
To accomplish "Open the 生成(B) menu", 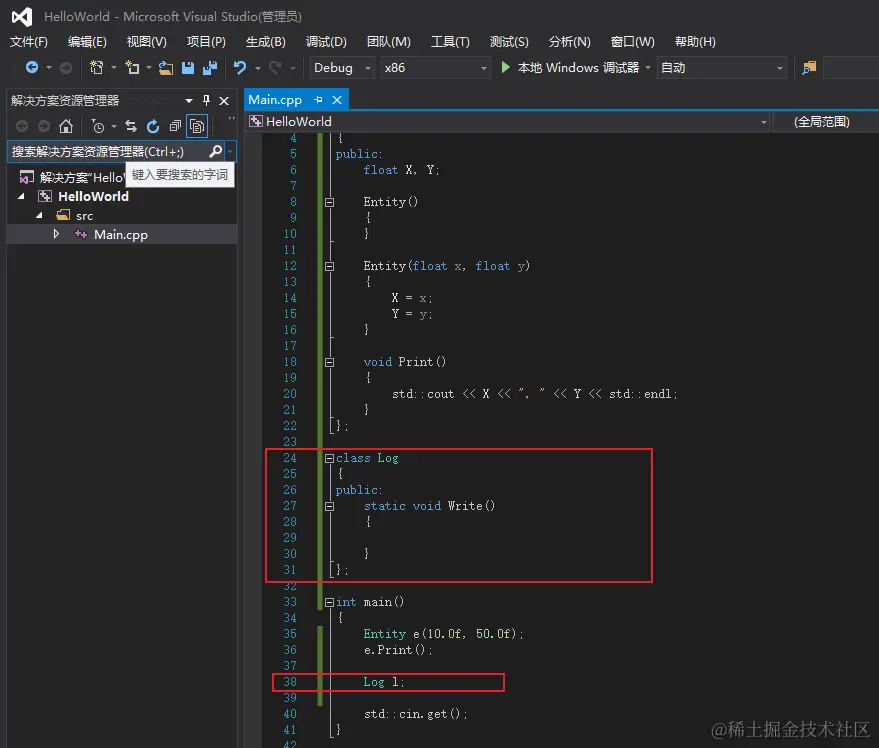I will click(x=265, y=42).
